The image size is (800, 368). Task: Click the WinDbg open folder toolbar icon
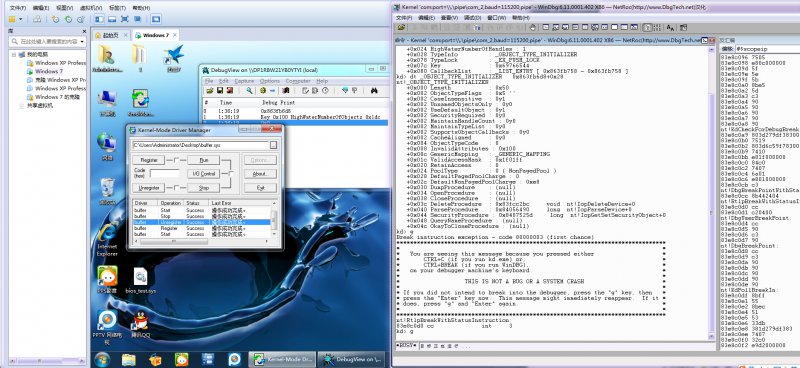pyautogui.click(x=402, y=27)
